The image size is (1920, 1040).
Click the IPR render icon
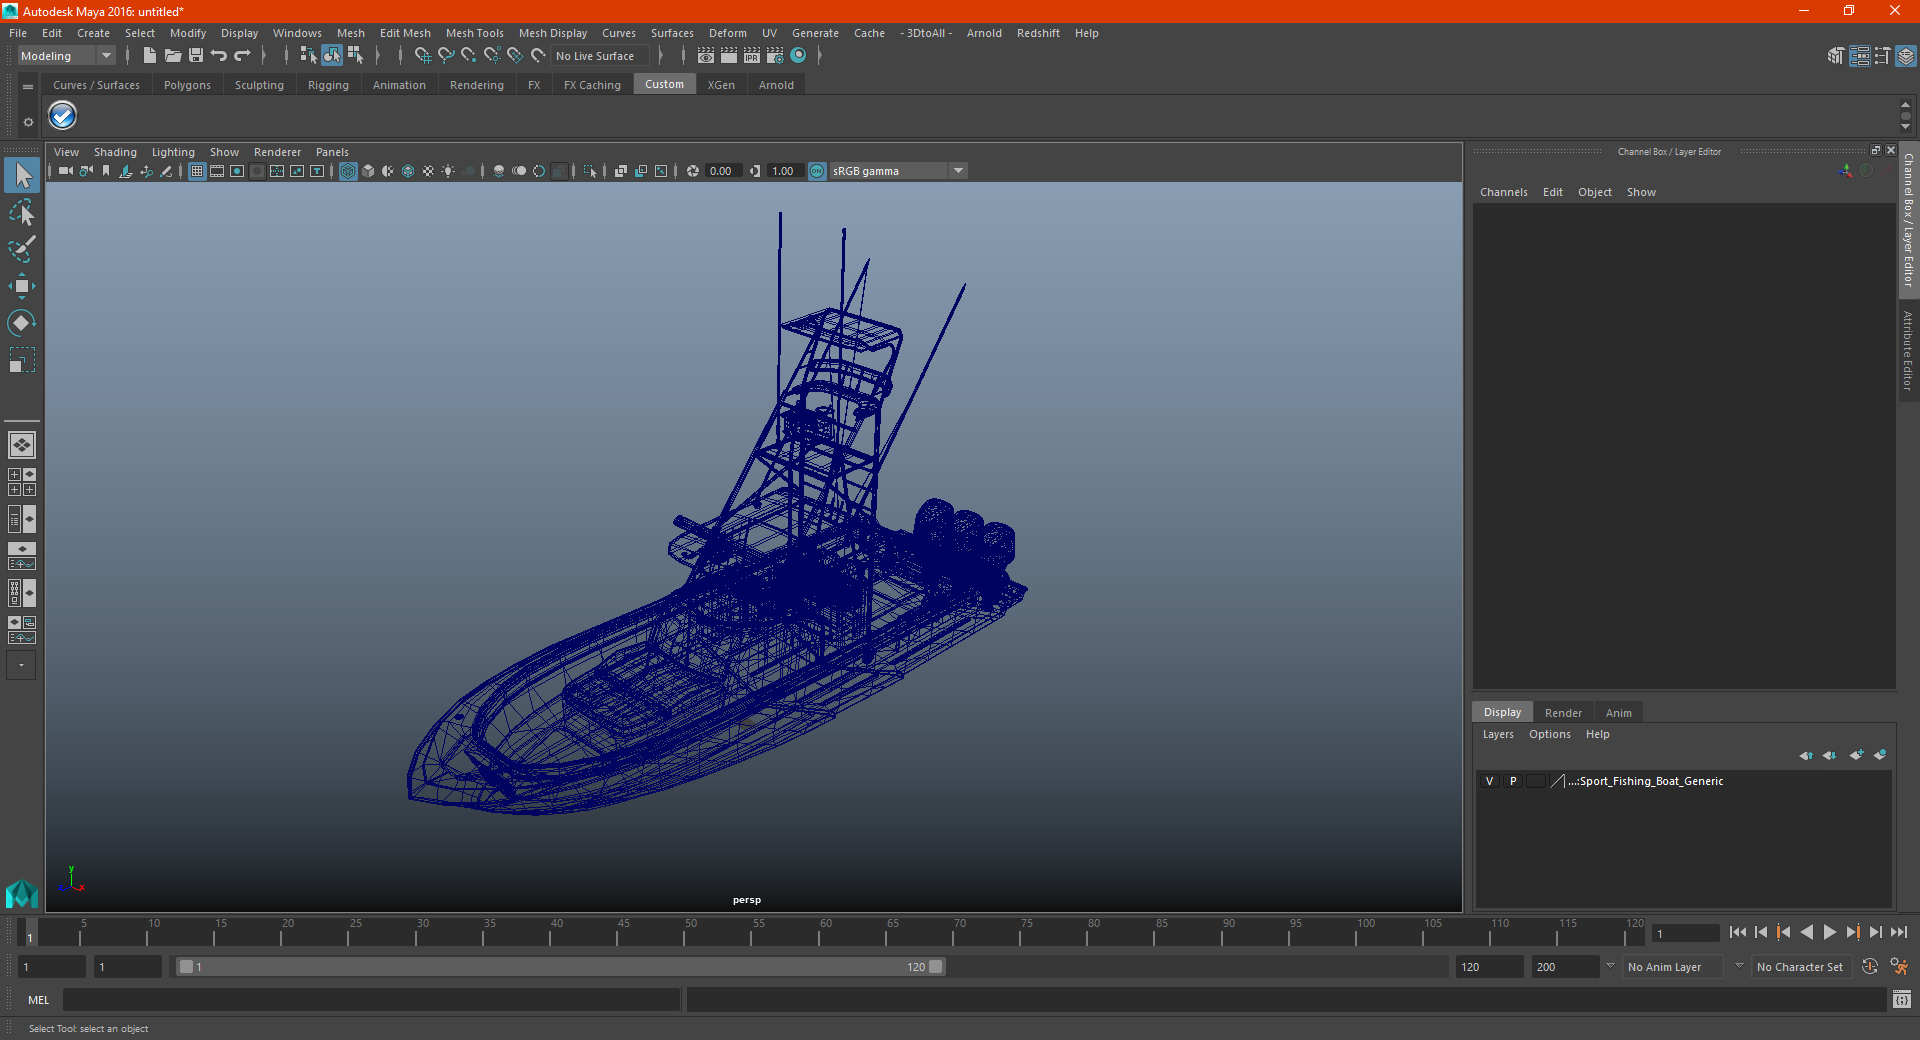coord(752,56)
